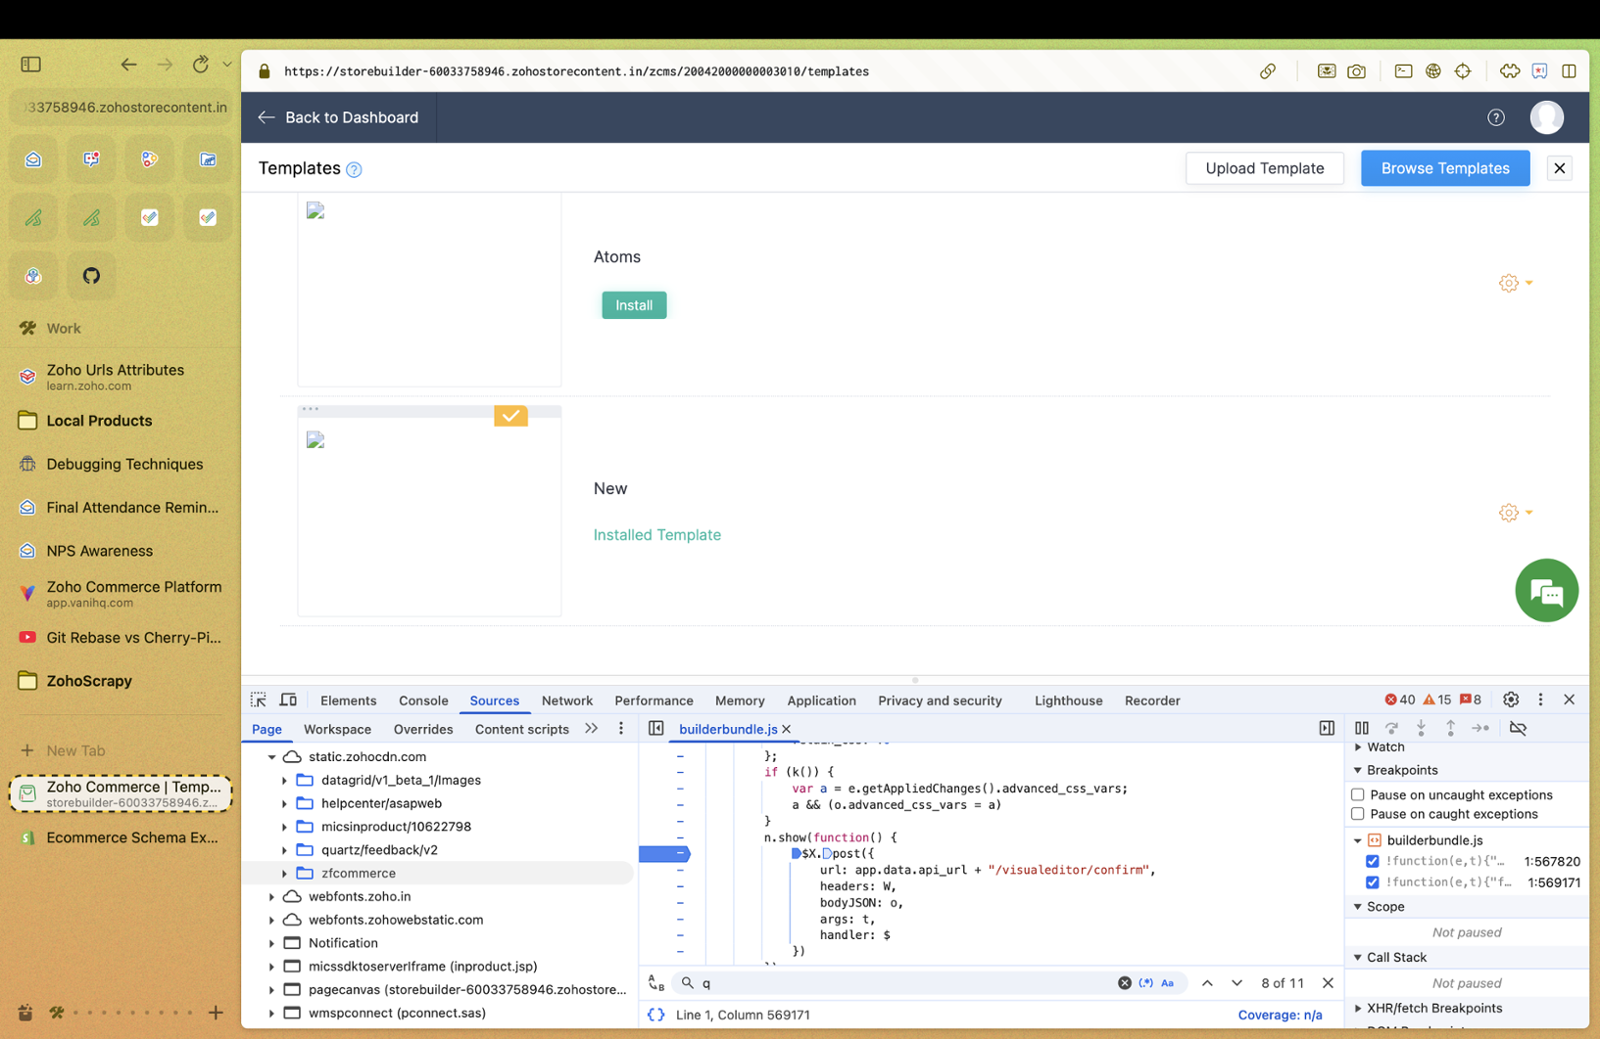Expand the Watch section in the debugger
This screenshot has width=1600, height=1039.
tap(1358, 747)
